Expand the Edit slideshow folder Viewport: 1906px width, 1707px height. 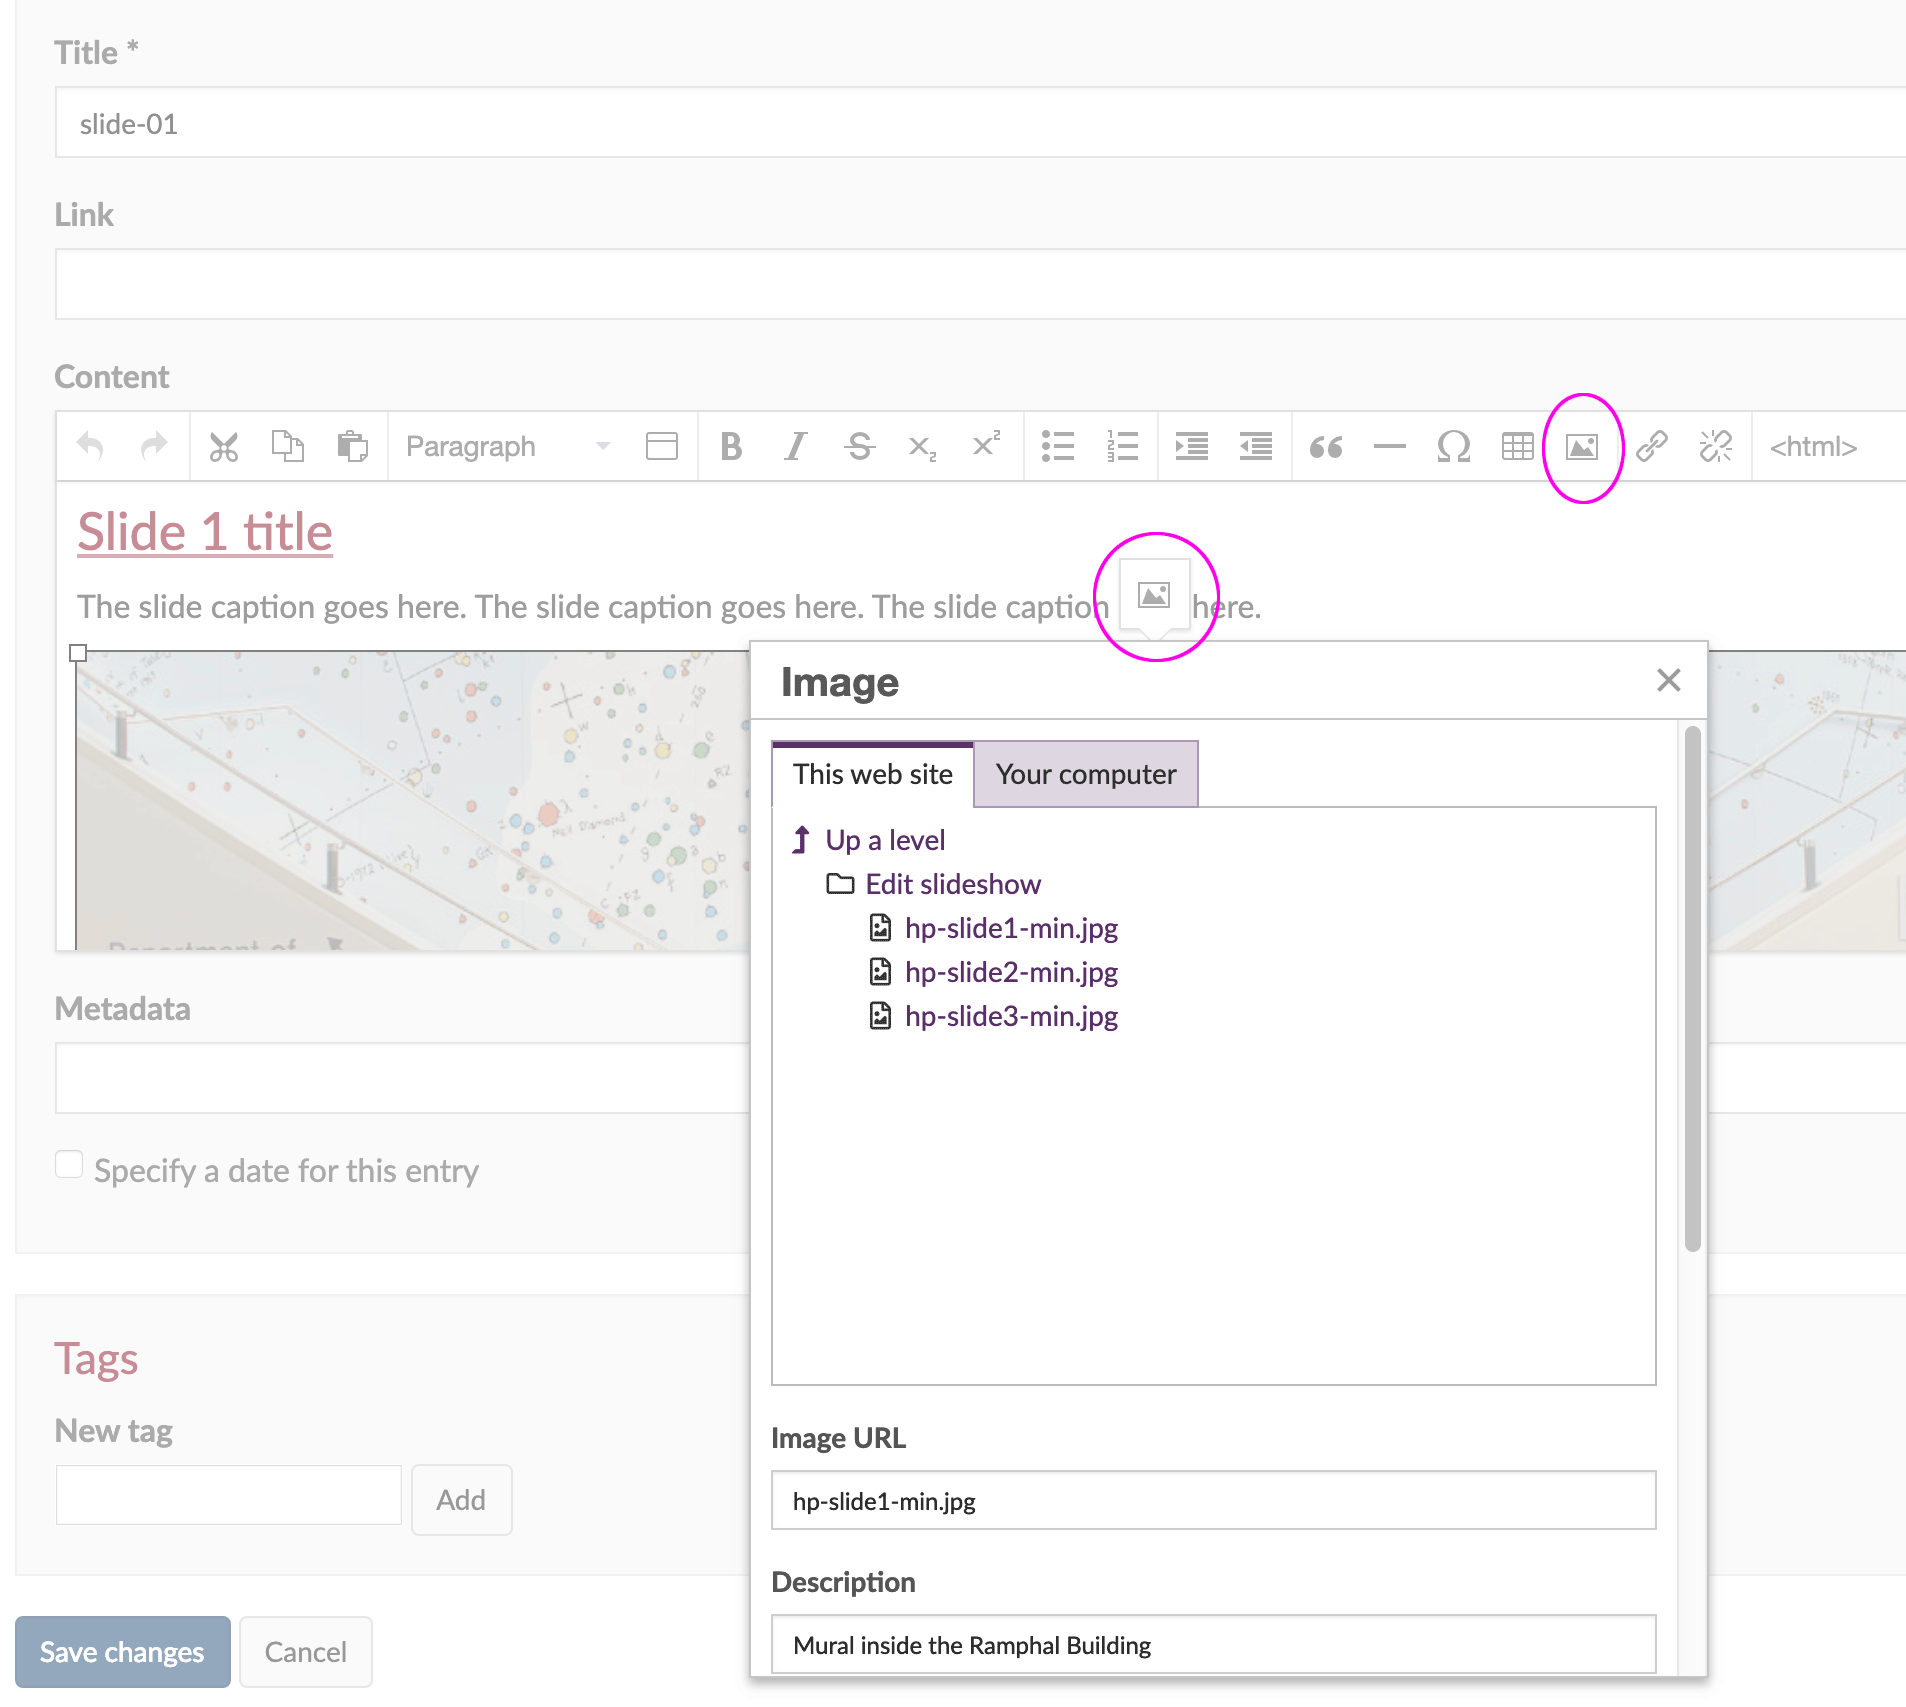pyautogui.click(x=952, y=884)
